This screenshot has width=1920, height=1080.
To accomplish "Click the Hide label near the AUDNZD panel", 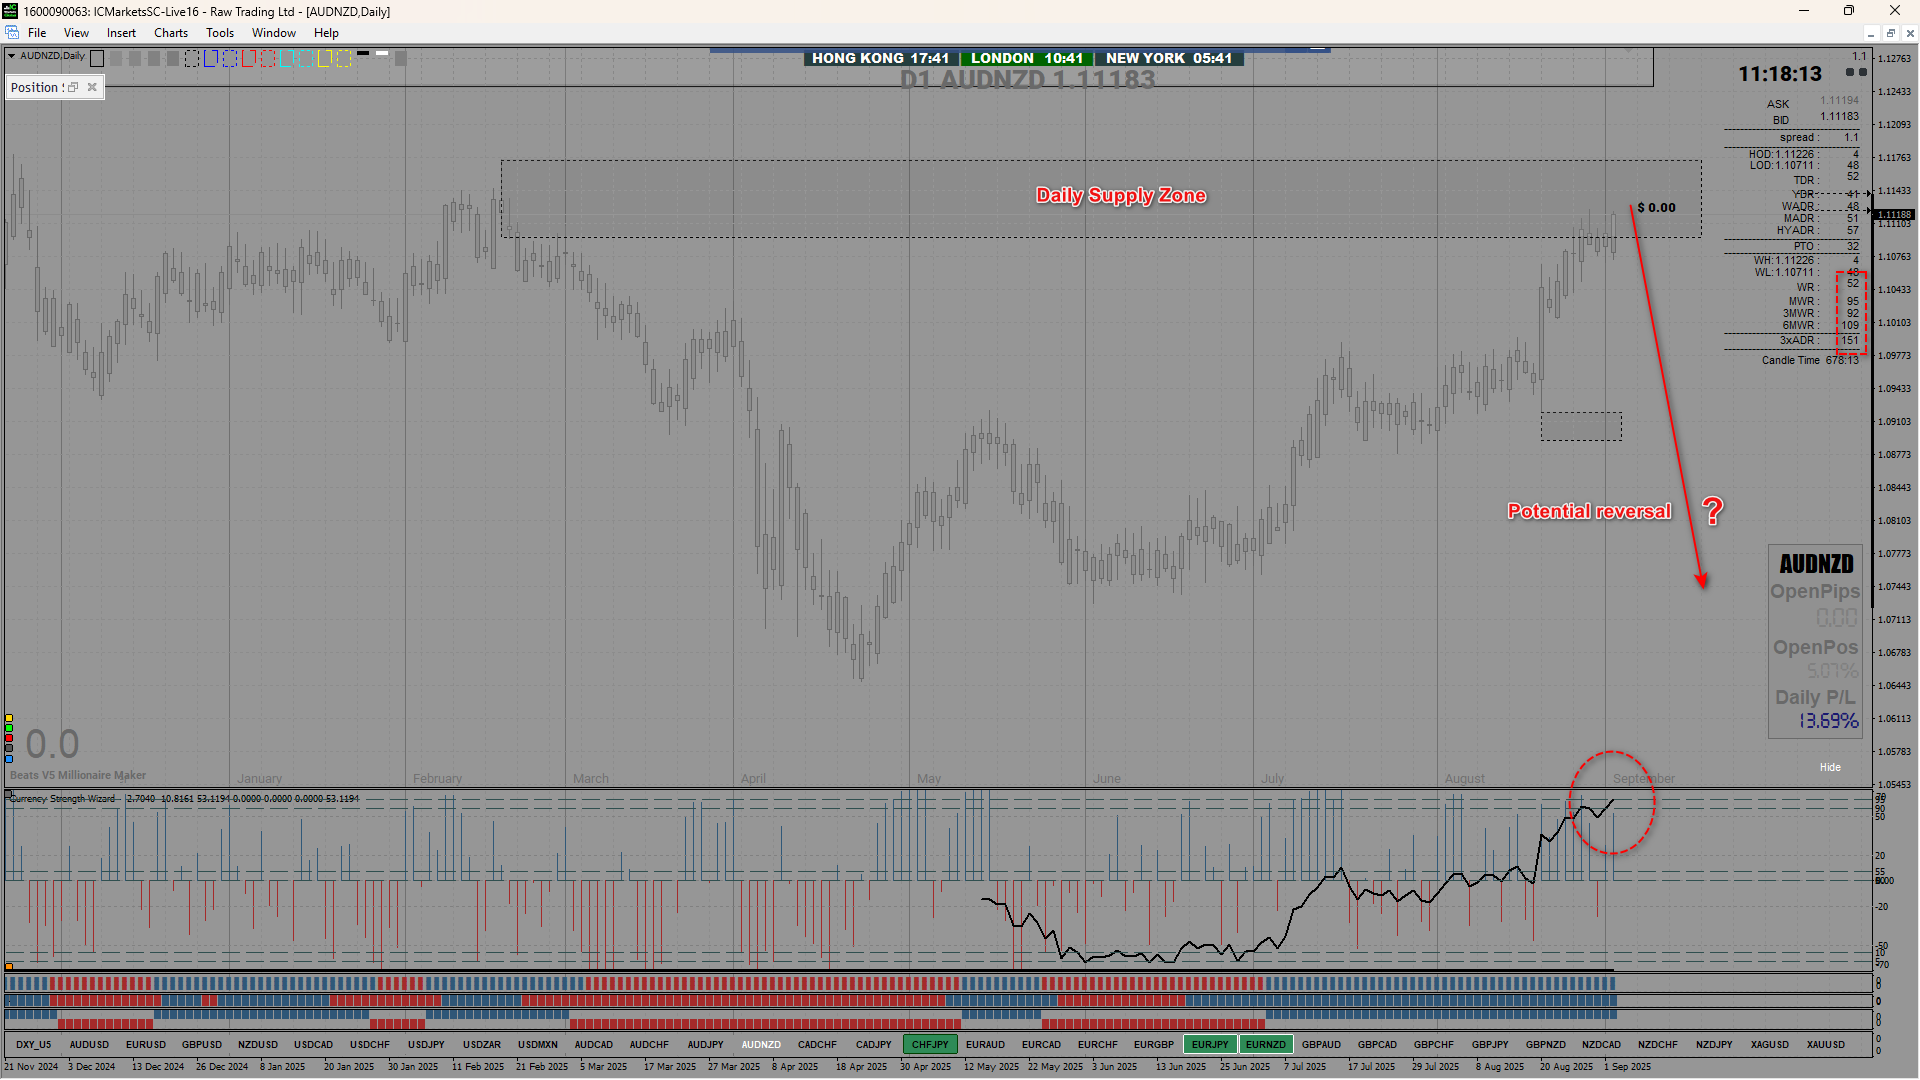I will click(1829, 767).
